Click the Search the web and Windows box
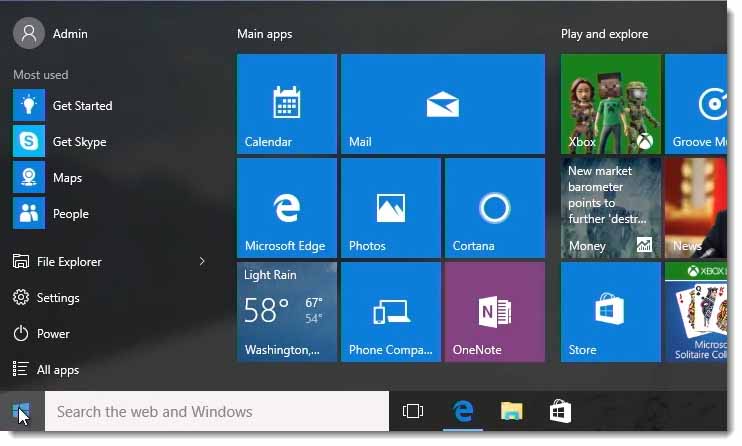Image resolution: width=742 pixels, height=446 pixels. tap(217, 411)
